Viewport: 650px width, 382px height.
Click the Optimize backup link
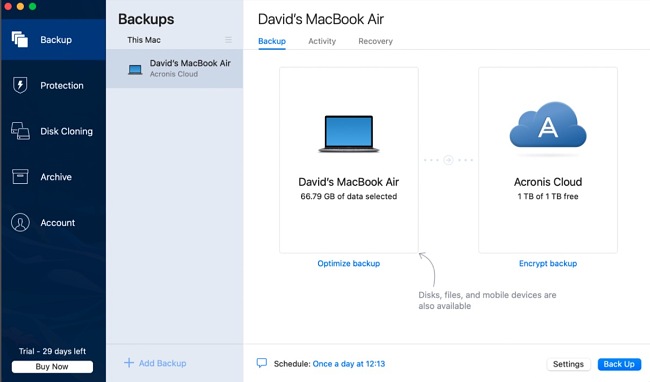coord(349,264)
